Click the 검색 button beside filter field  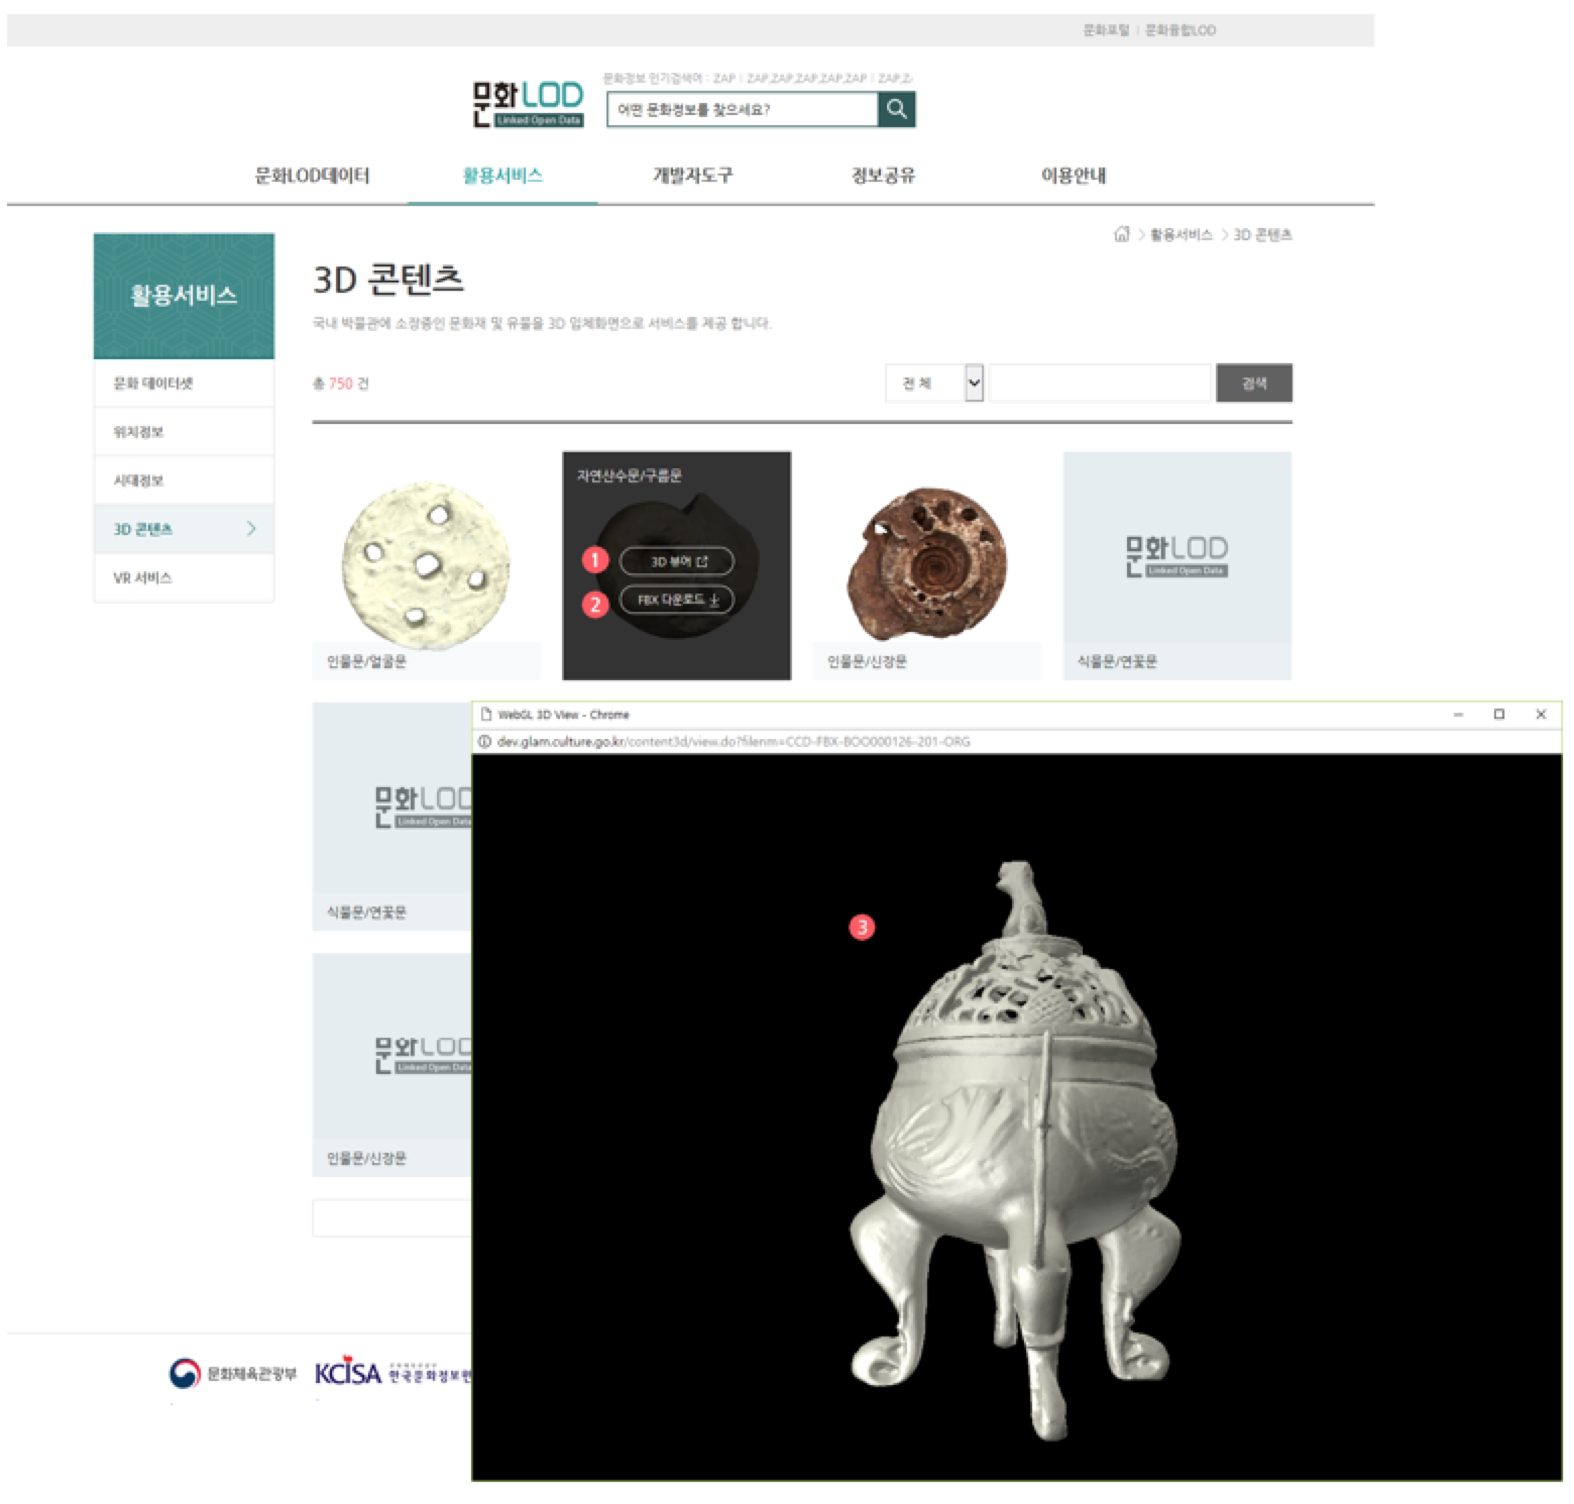coord(1254,383)
